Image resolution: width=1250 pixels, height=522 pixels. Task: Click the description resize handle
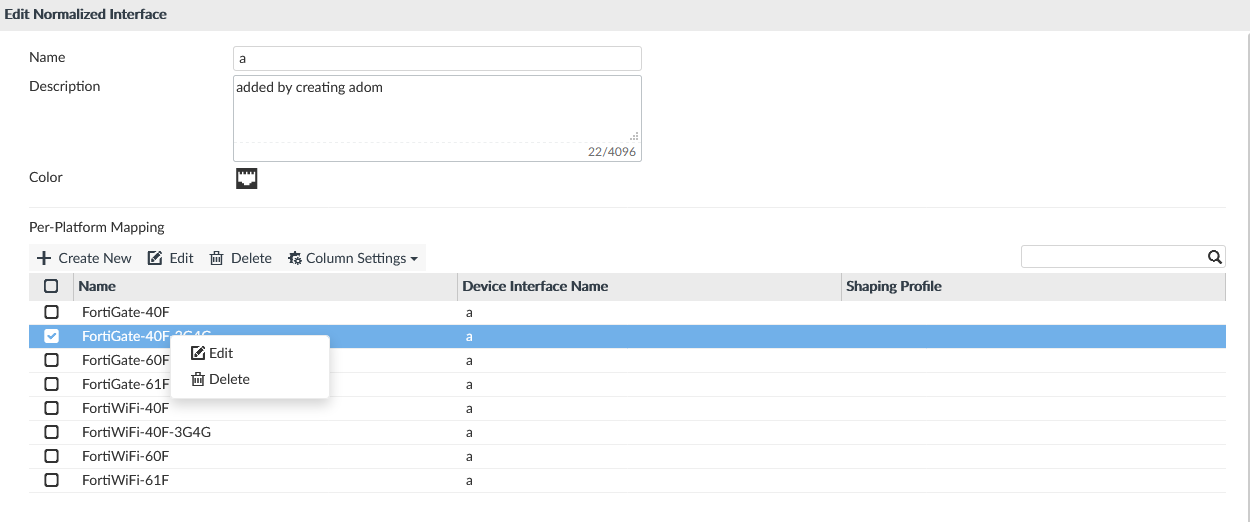click(x=635, y=135)
